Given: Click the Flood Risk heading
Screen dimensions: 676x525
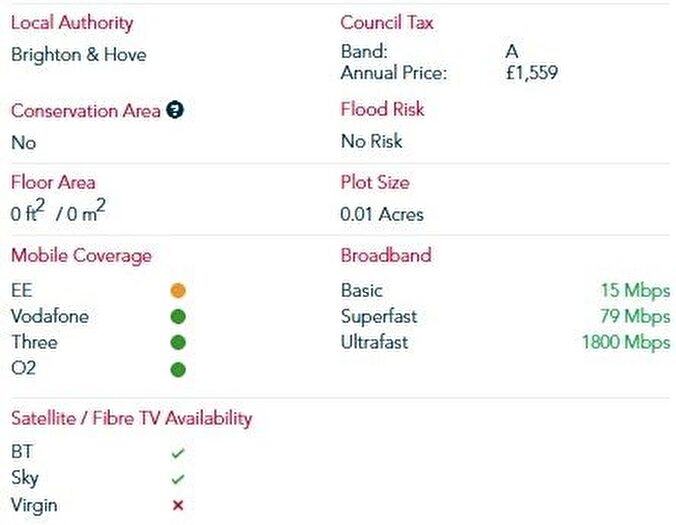Looking at the screenshot, I should [x=382, y=110].
